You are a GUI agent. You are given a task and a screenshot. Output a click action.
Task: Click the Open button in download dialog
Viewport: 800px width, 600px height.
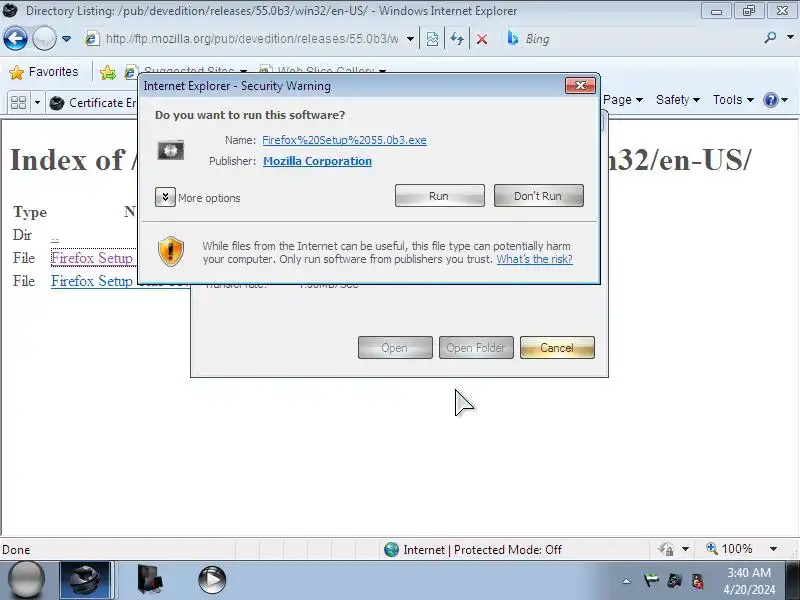395,347
